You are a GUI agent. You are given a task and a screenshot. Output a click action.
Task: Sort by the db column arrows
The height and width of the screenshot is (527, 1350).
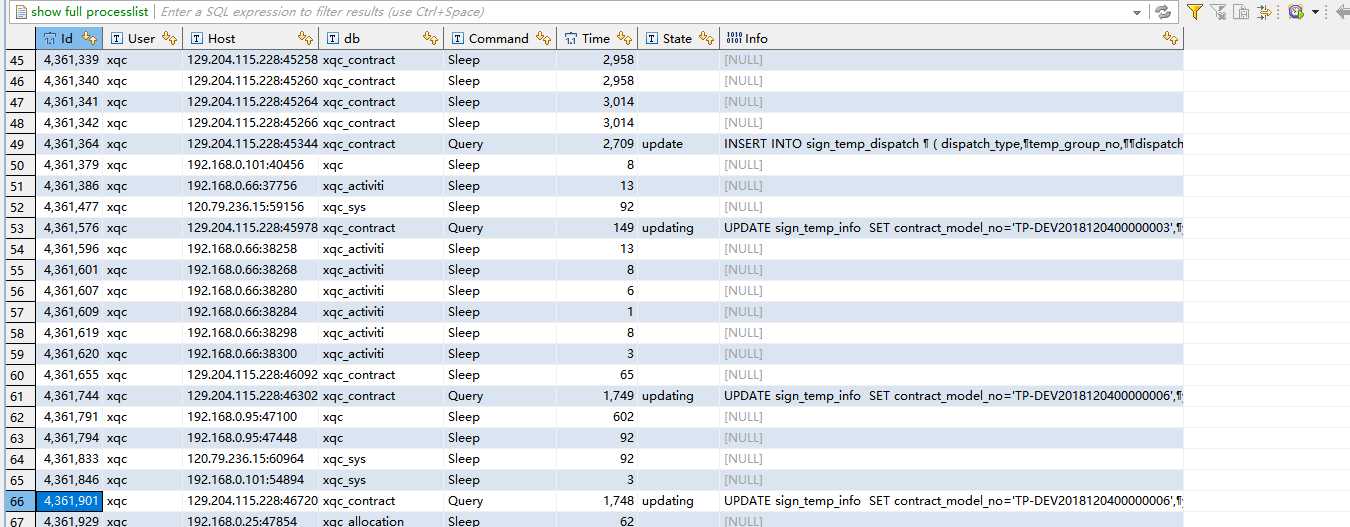point(430,38)
